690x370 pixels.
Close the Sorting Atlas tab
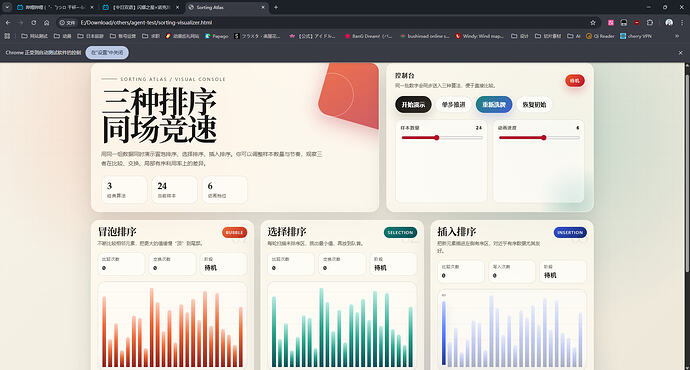(263, 7)
